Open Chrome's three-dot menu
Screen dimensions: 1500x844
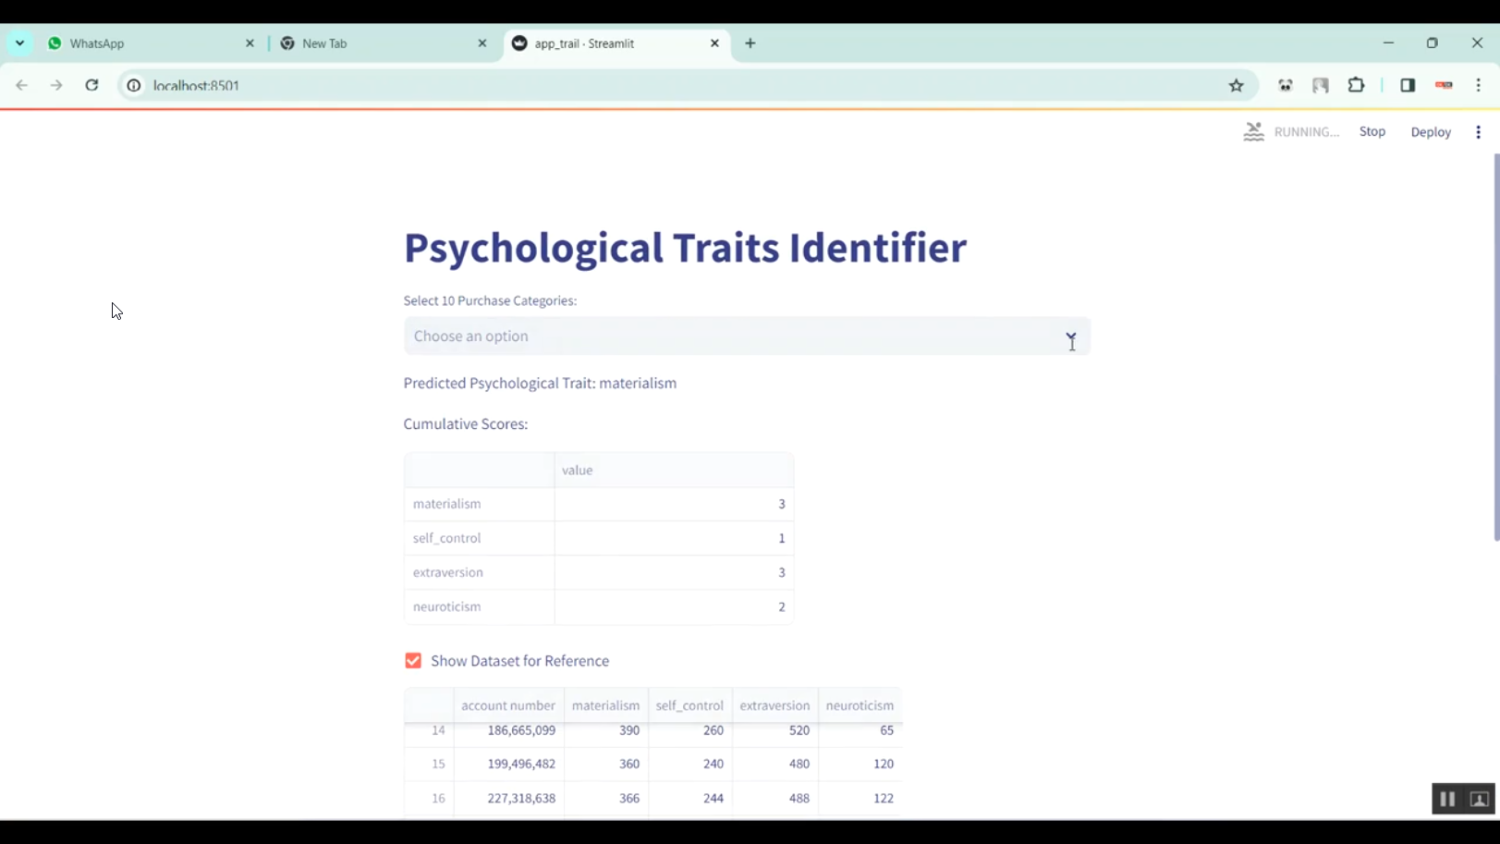point(1478,85)
